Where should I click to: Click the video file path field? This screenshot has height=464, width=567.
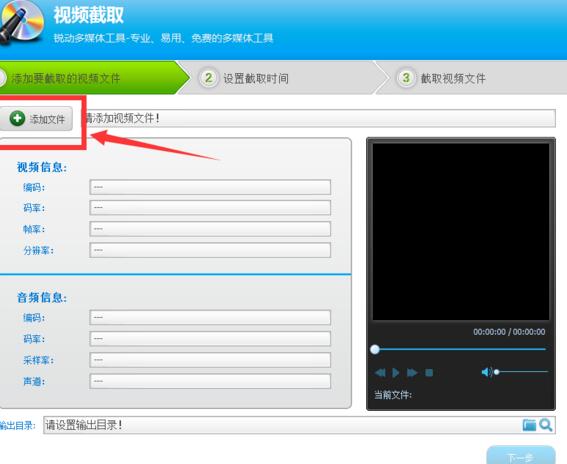320,118
